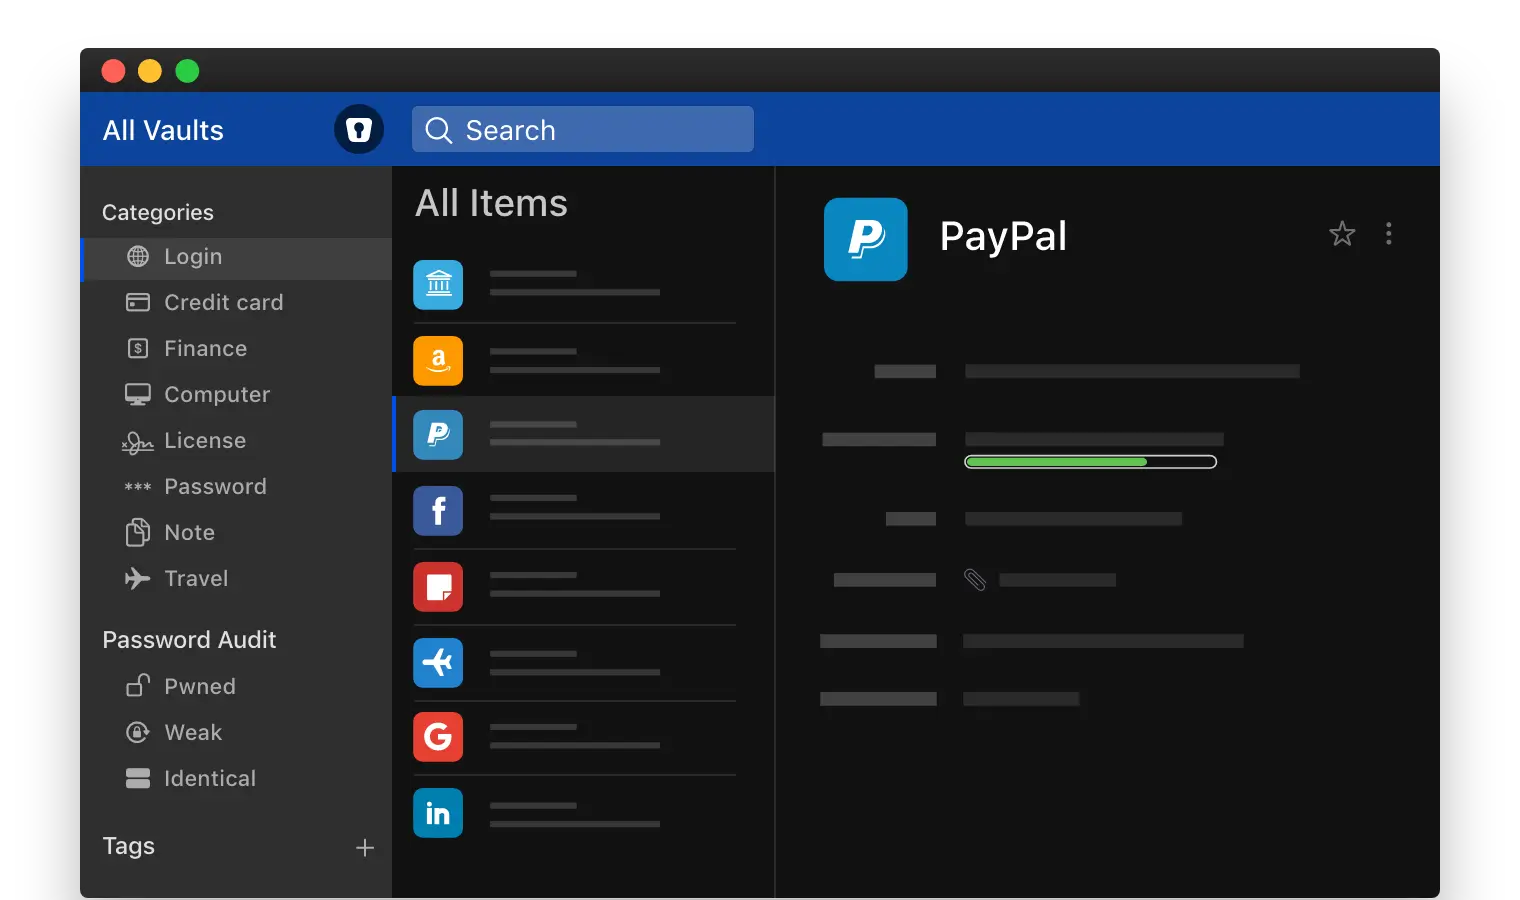The height and width of the screenshot is (900, 1520).
Task: Expand the Password Audit section
Action: (189, 639)
